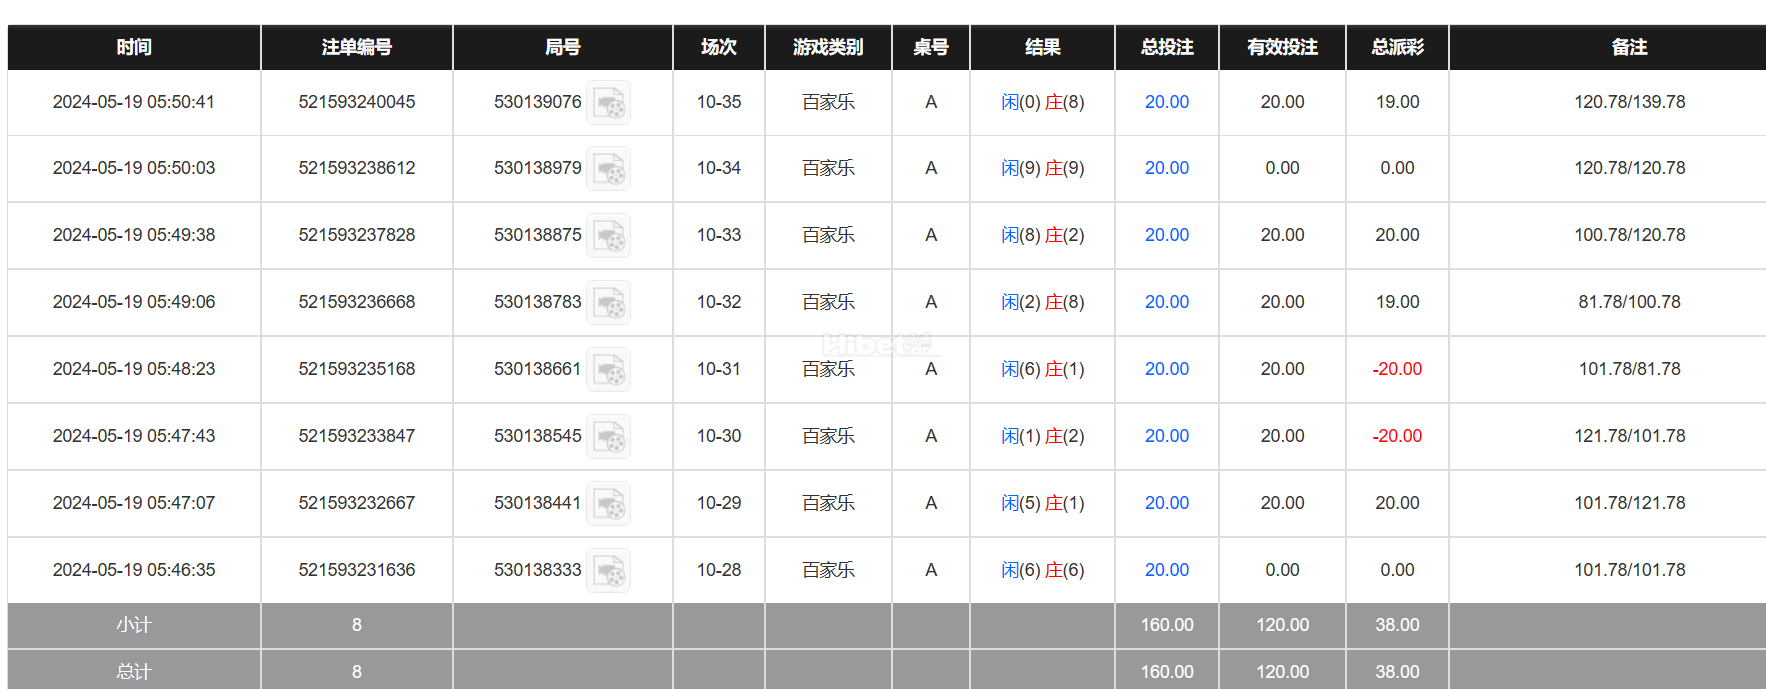Click the 20.00 total bet link for 10-35
This screenshot has width=1766, height=689.
(x=1167, y=102)
